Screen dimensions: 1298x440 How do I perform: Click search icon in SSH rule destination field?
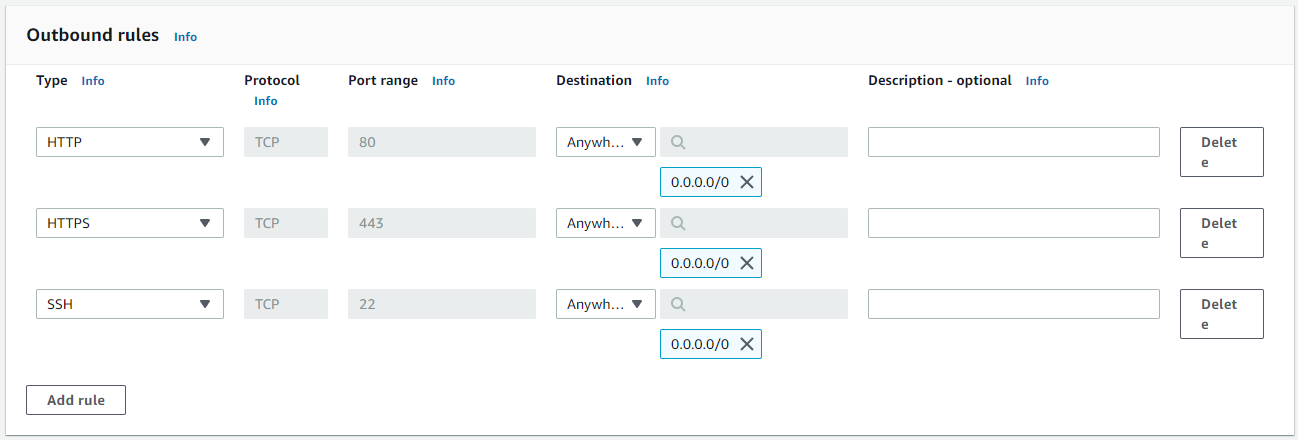(678, 304)
